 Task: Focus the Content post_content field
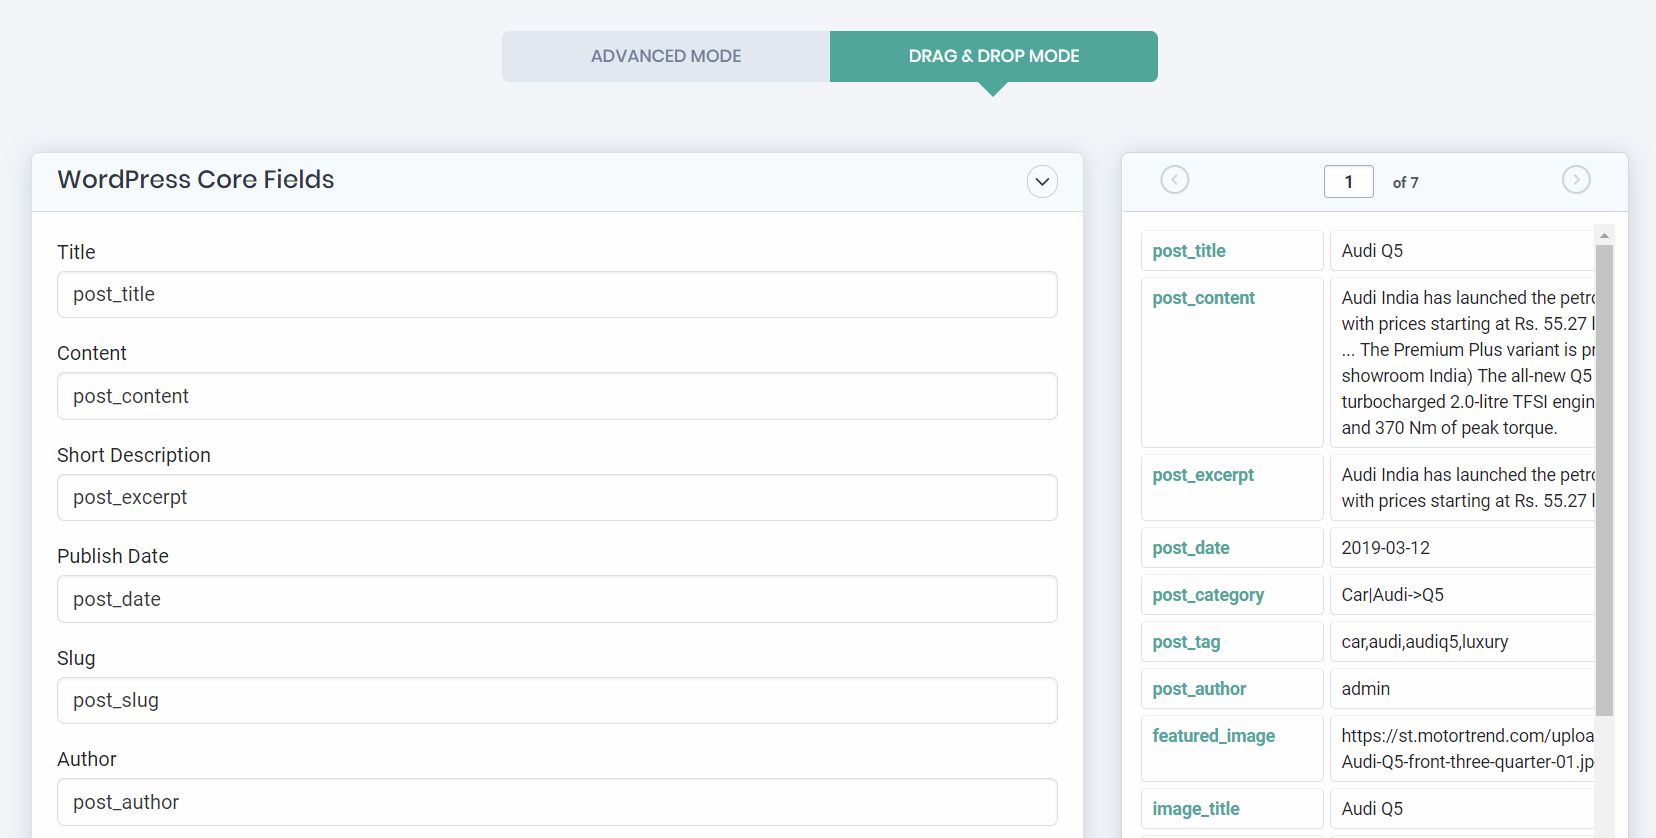(557, 396)
